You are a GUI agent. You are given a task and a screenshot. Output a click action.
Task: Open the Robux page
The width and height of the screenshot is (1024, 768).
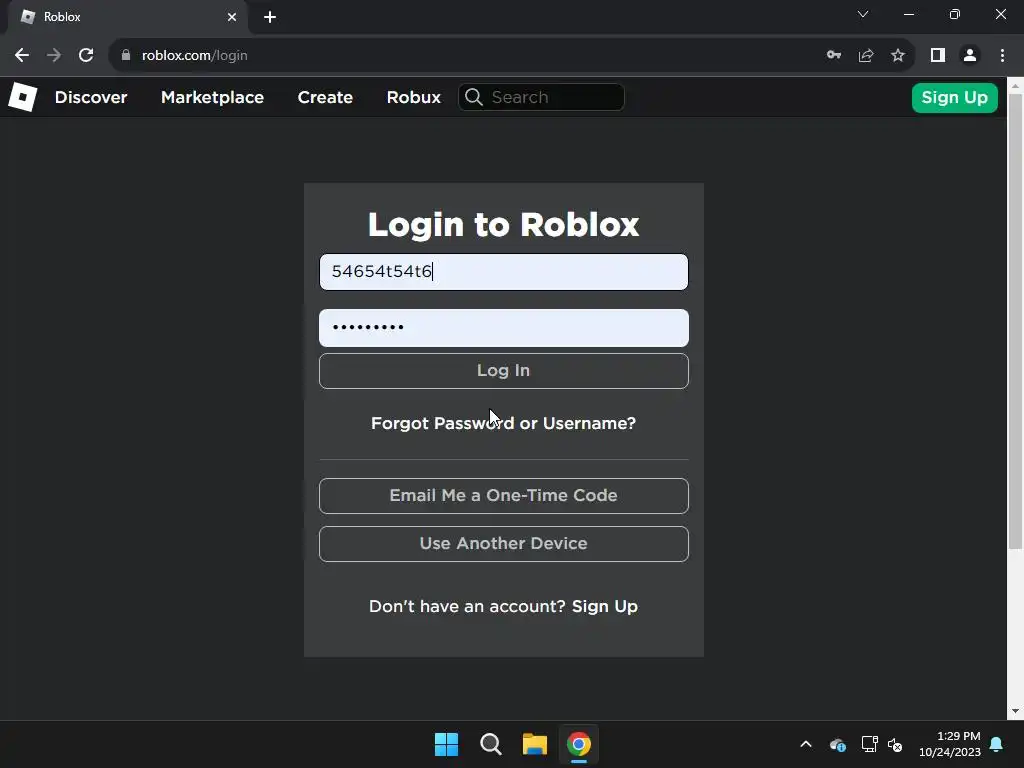(x=413, y=97)
